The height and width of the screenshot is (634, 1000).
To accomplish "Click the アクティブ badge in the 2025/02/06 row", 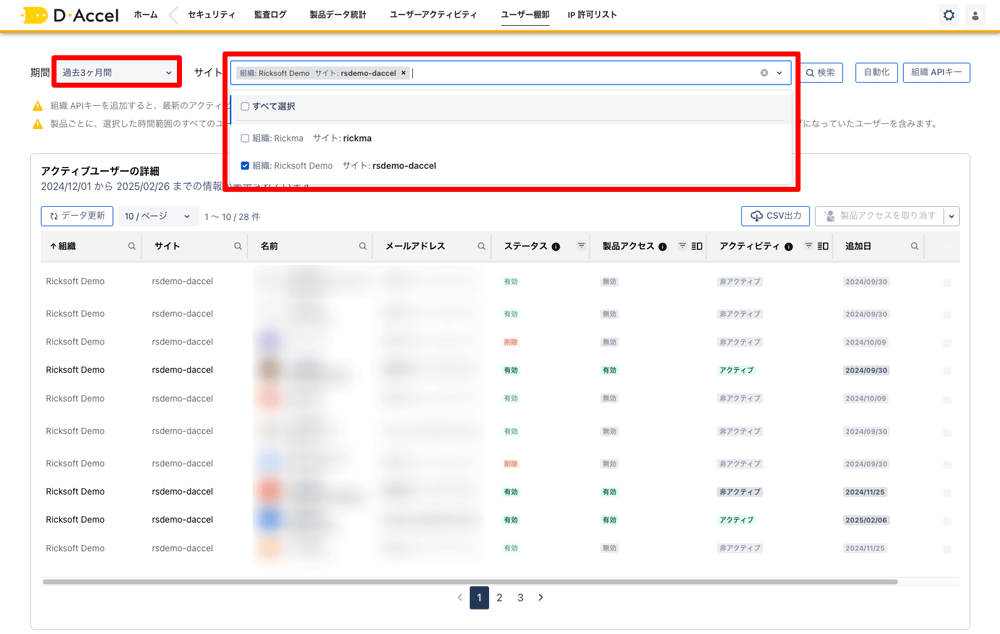I will pos(737,520).
